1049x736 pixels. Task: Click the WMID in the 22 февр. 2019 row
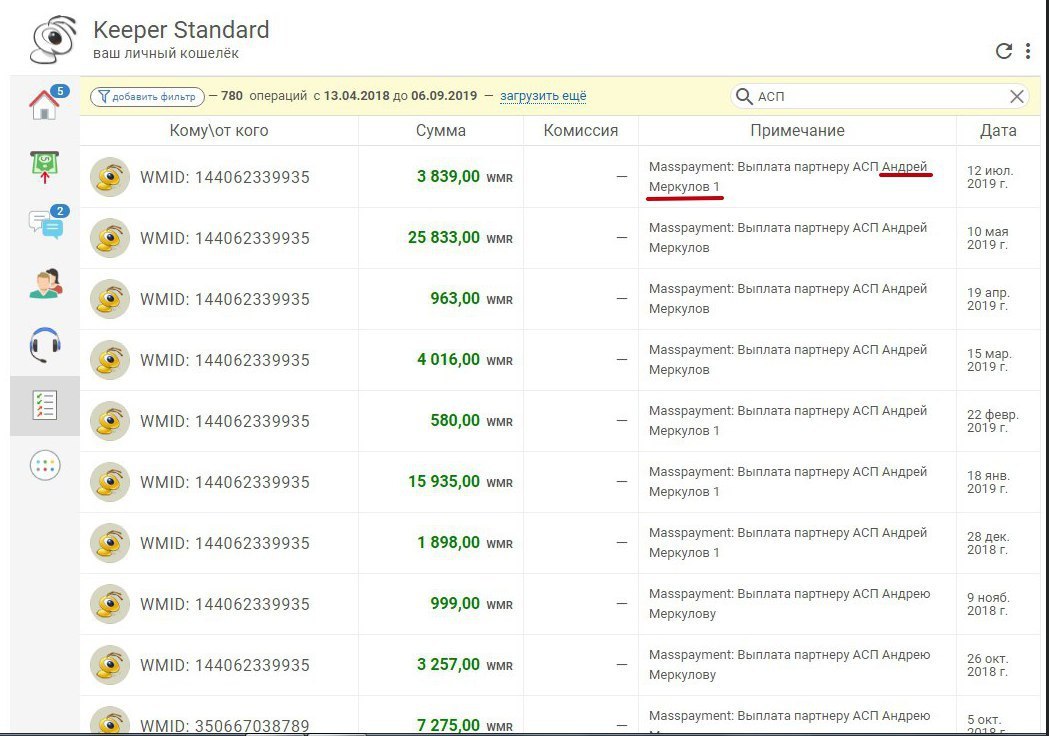pos(225,421)
